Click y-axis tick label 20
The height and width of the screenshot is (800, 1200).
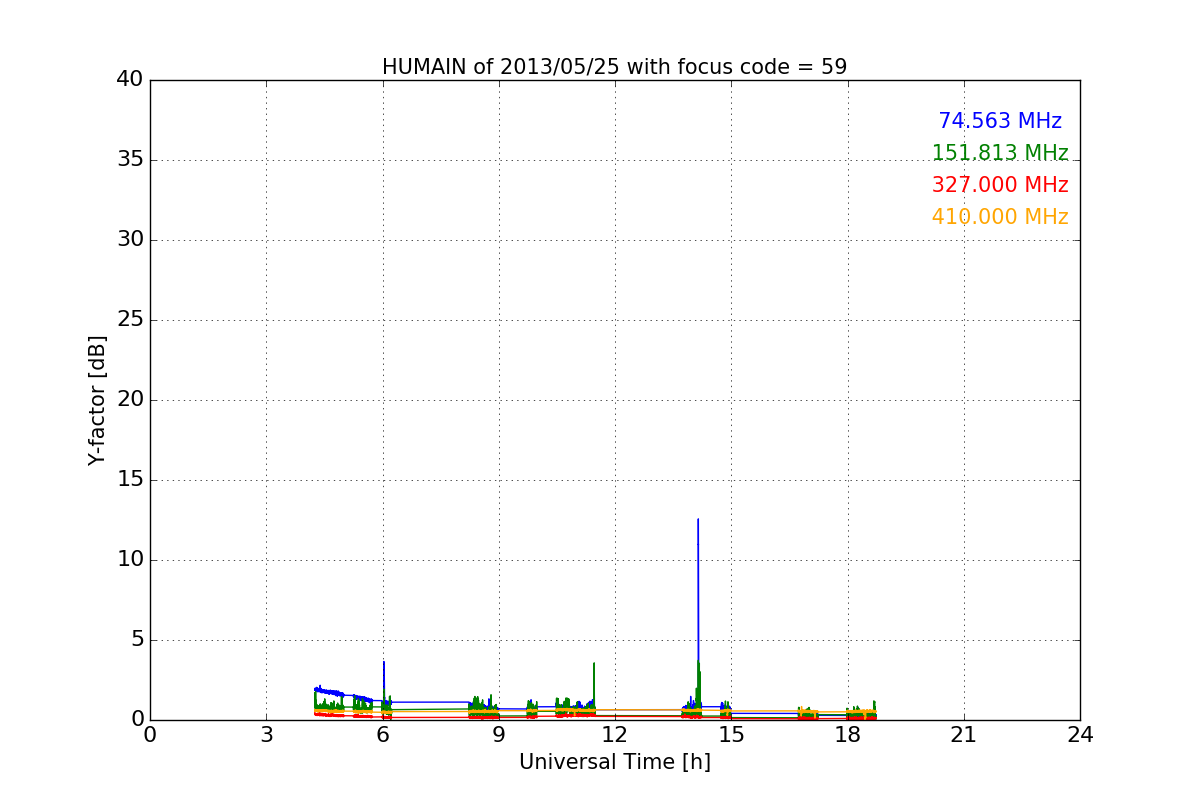coord(130,399)
